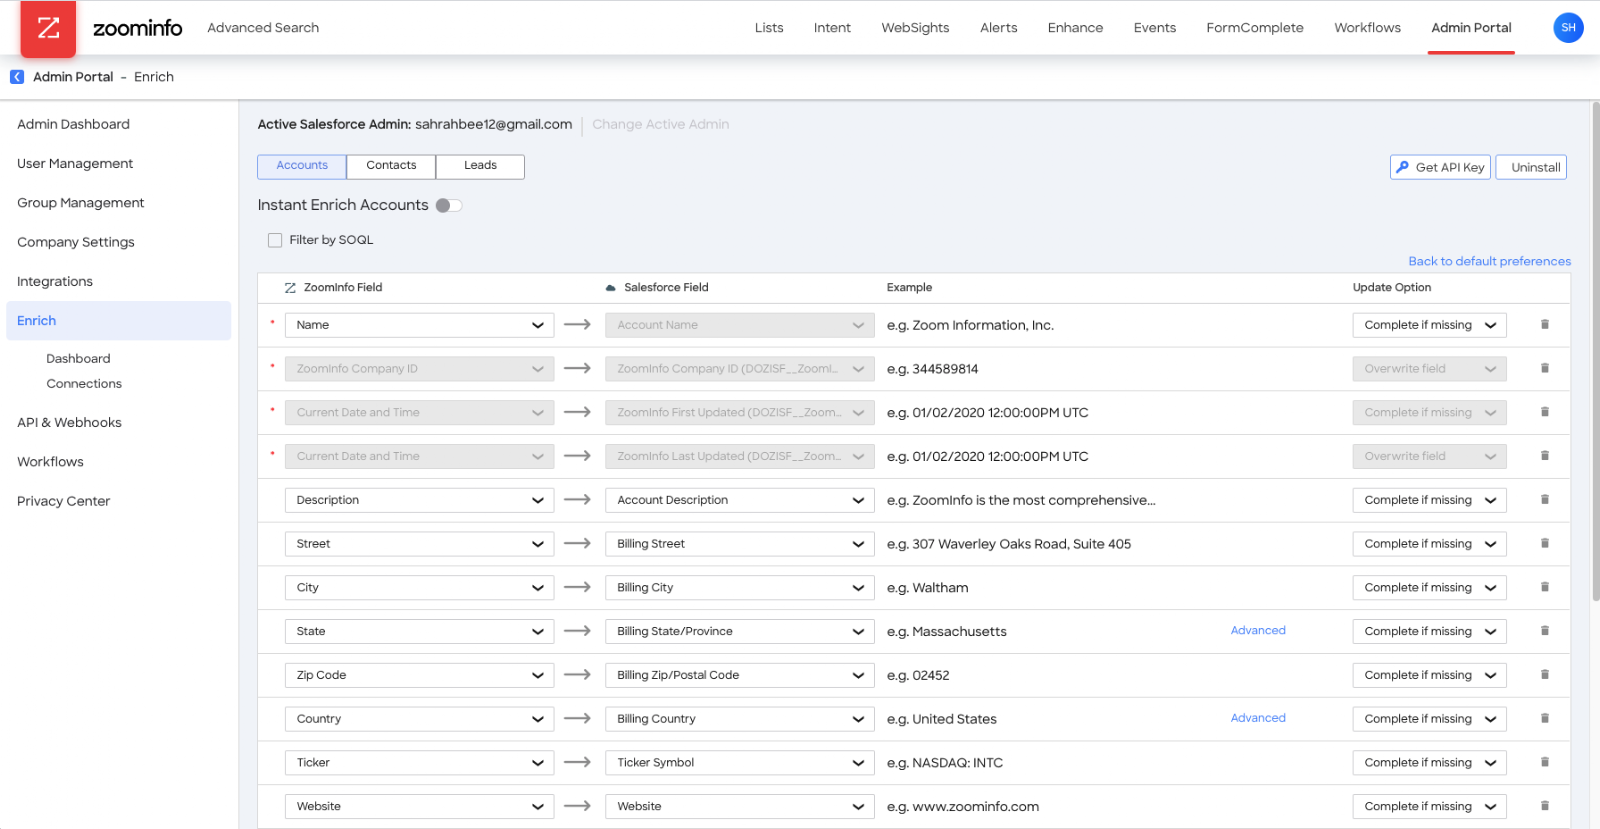Click the Change Active Admin link
The image size is (1600, 829).
pos(660,124)
